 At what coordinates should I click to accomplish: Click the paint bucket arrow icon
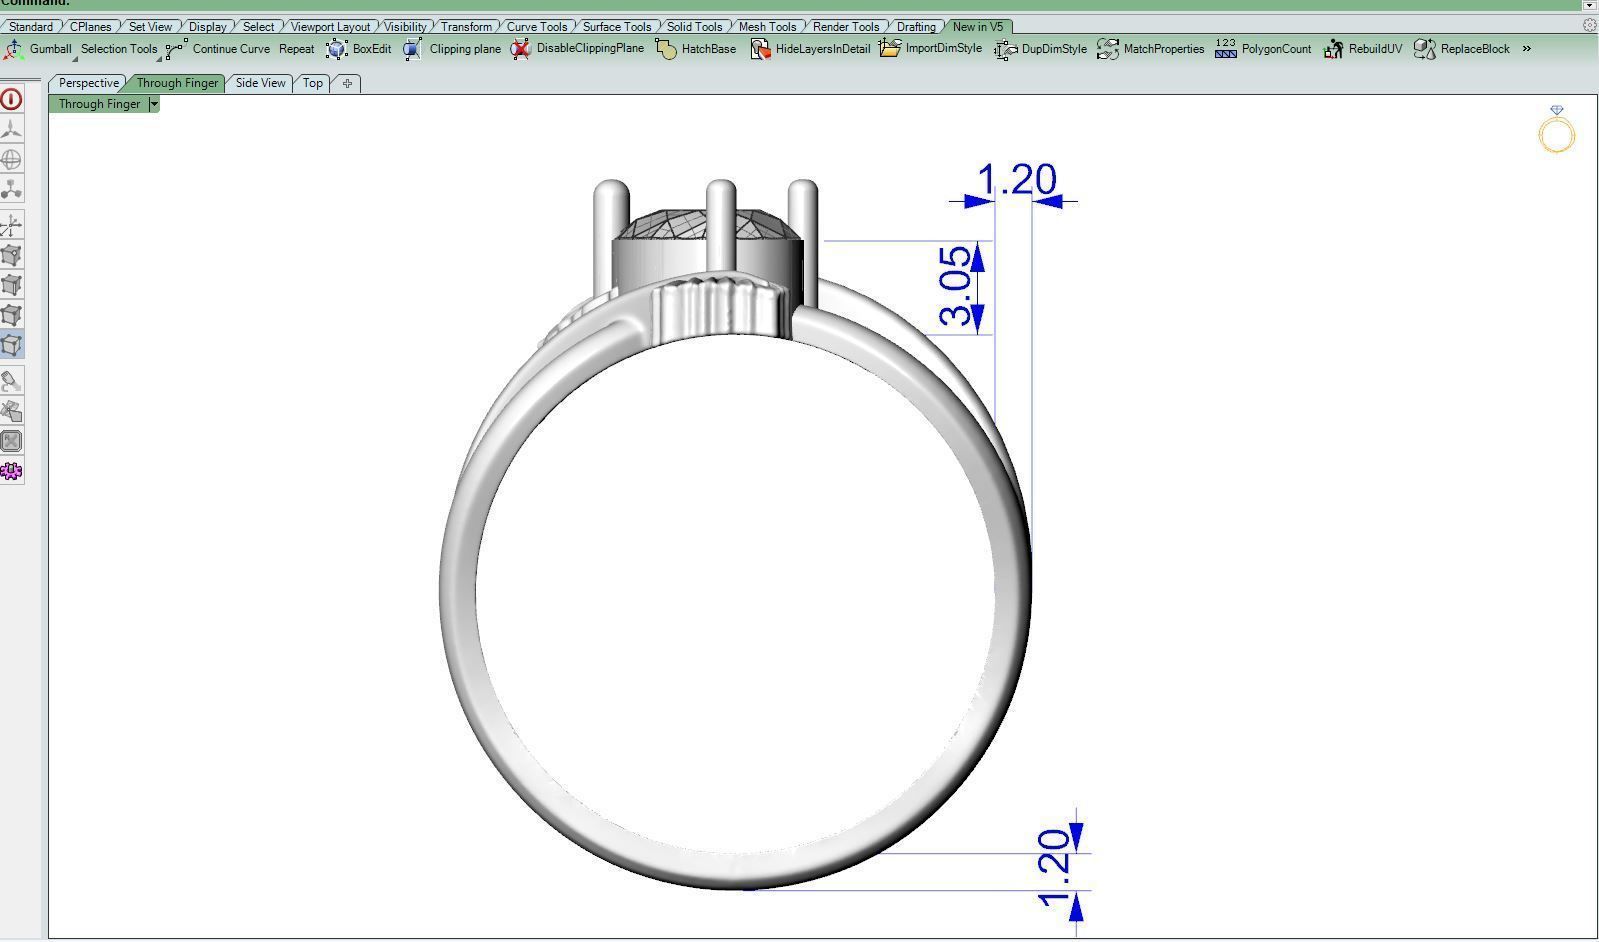coord(12,381)
